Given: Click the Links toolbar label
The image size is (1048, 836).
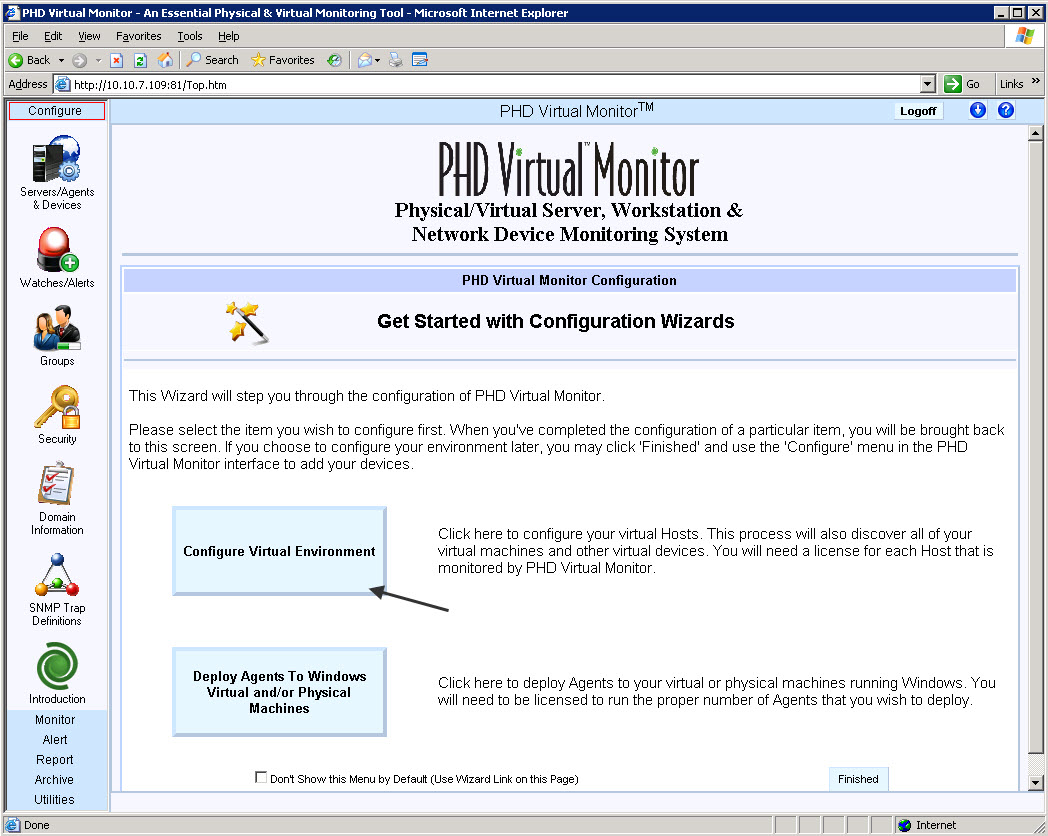Looking at the screenshot, I should [1011, 84].
